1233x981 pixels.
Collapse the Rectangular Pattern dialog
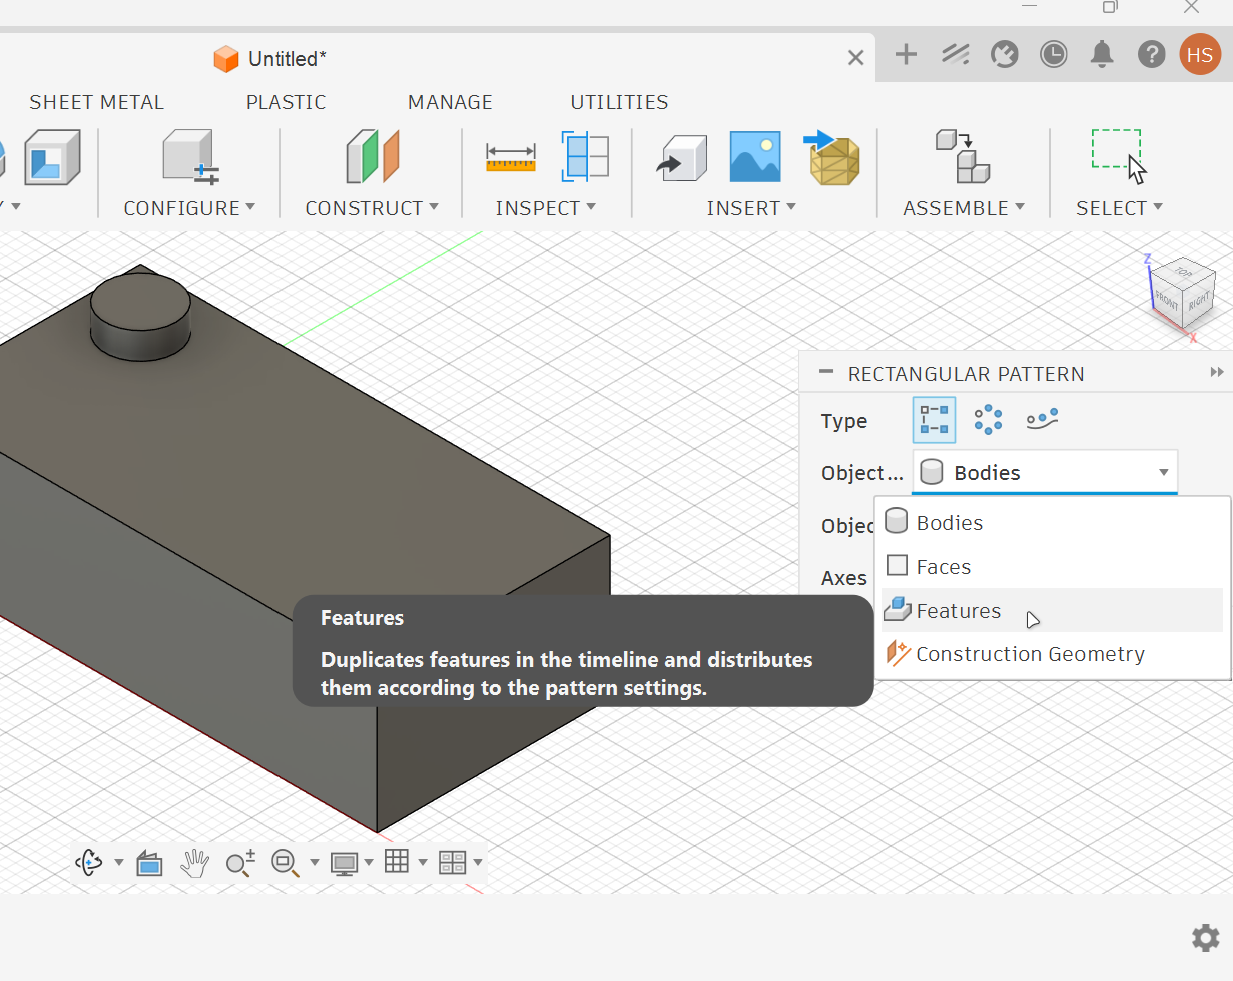pyautogui.click(x=826, y=372)
